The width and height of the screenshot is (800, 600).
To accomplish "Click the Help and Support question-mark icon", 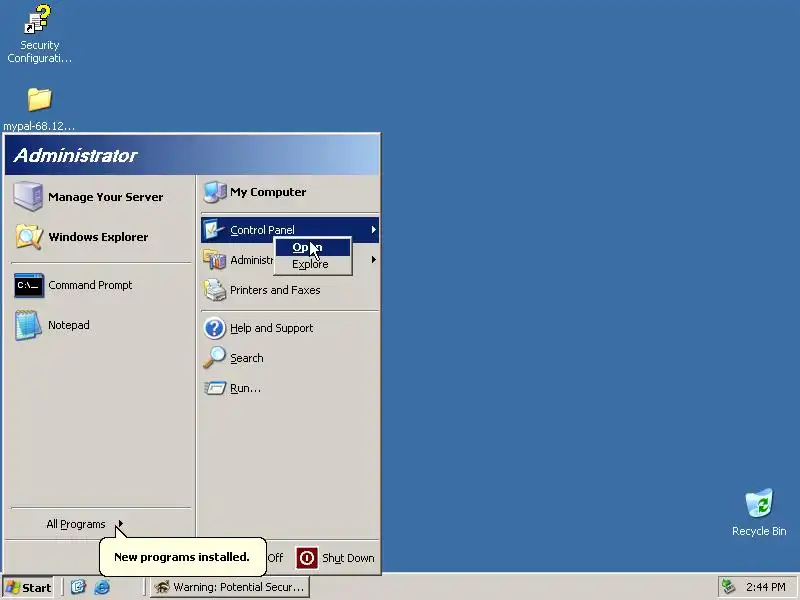I will pos(214,328).
